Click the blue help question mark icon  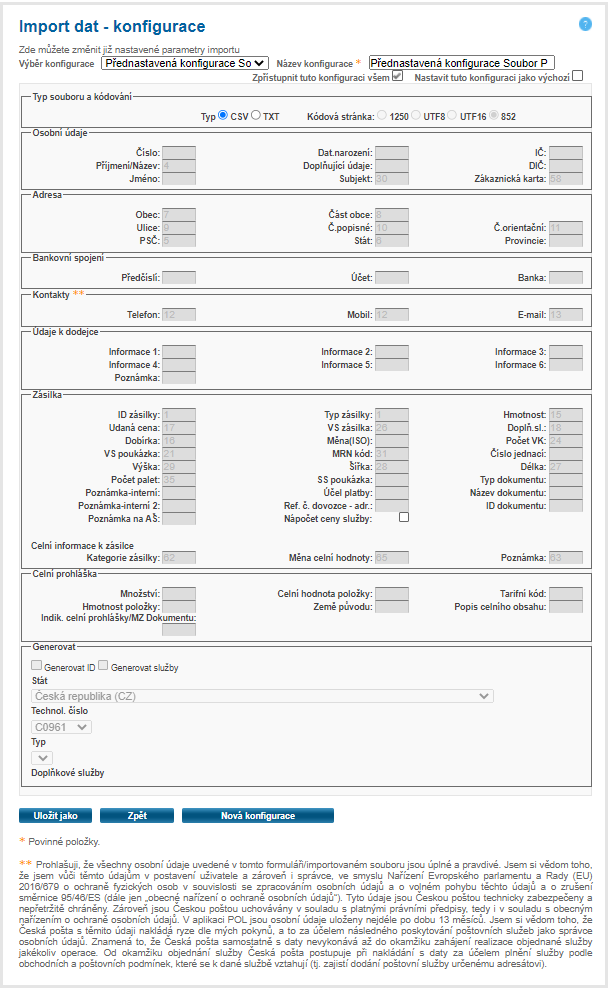click(585, 24)
